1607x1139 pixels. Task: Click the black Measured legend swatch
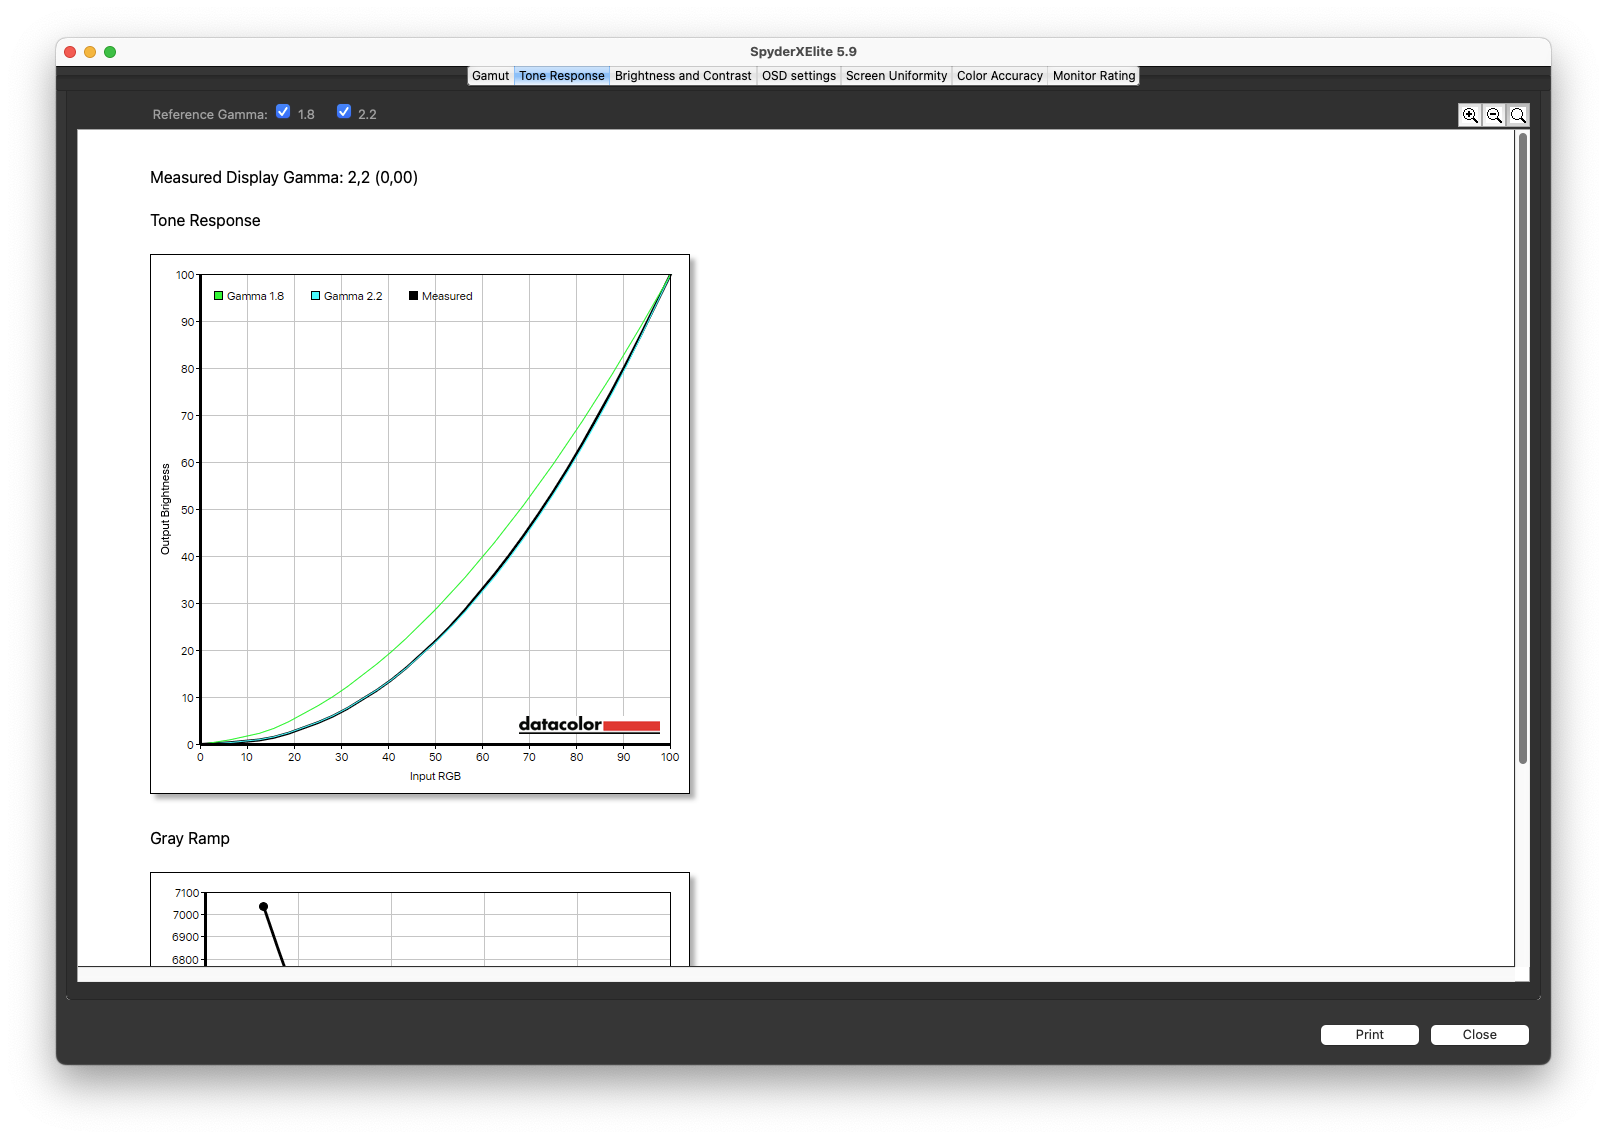click(x=413, y=296)
